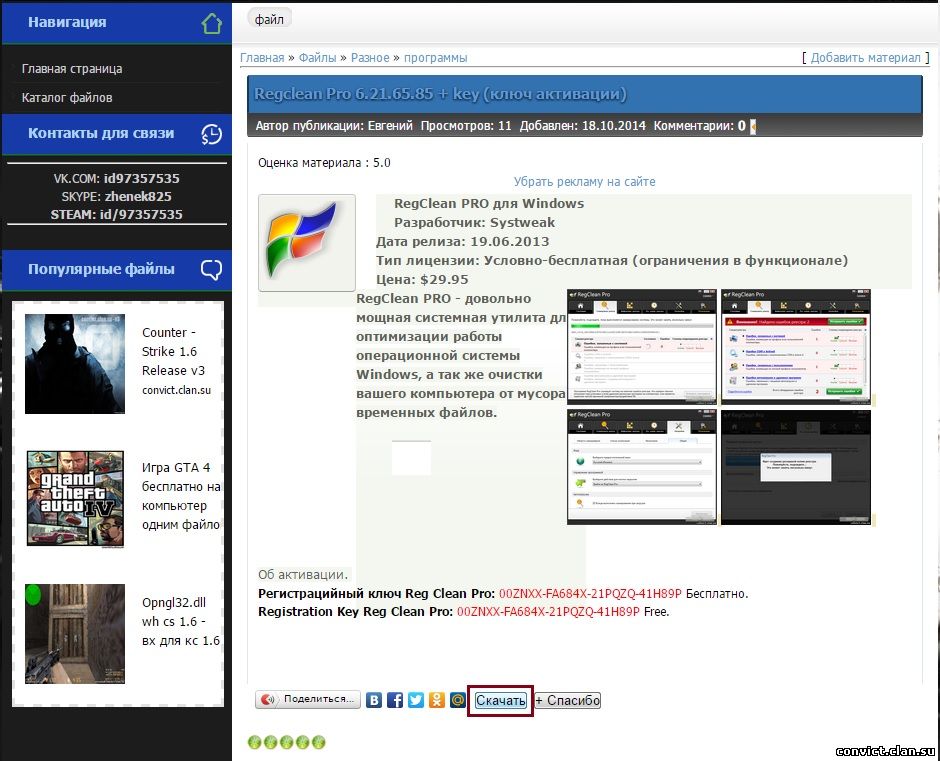This screenshot has height=761, width=940.
Task: Click the Разработчик: Systweak line
Action: 475,222
